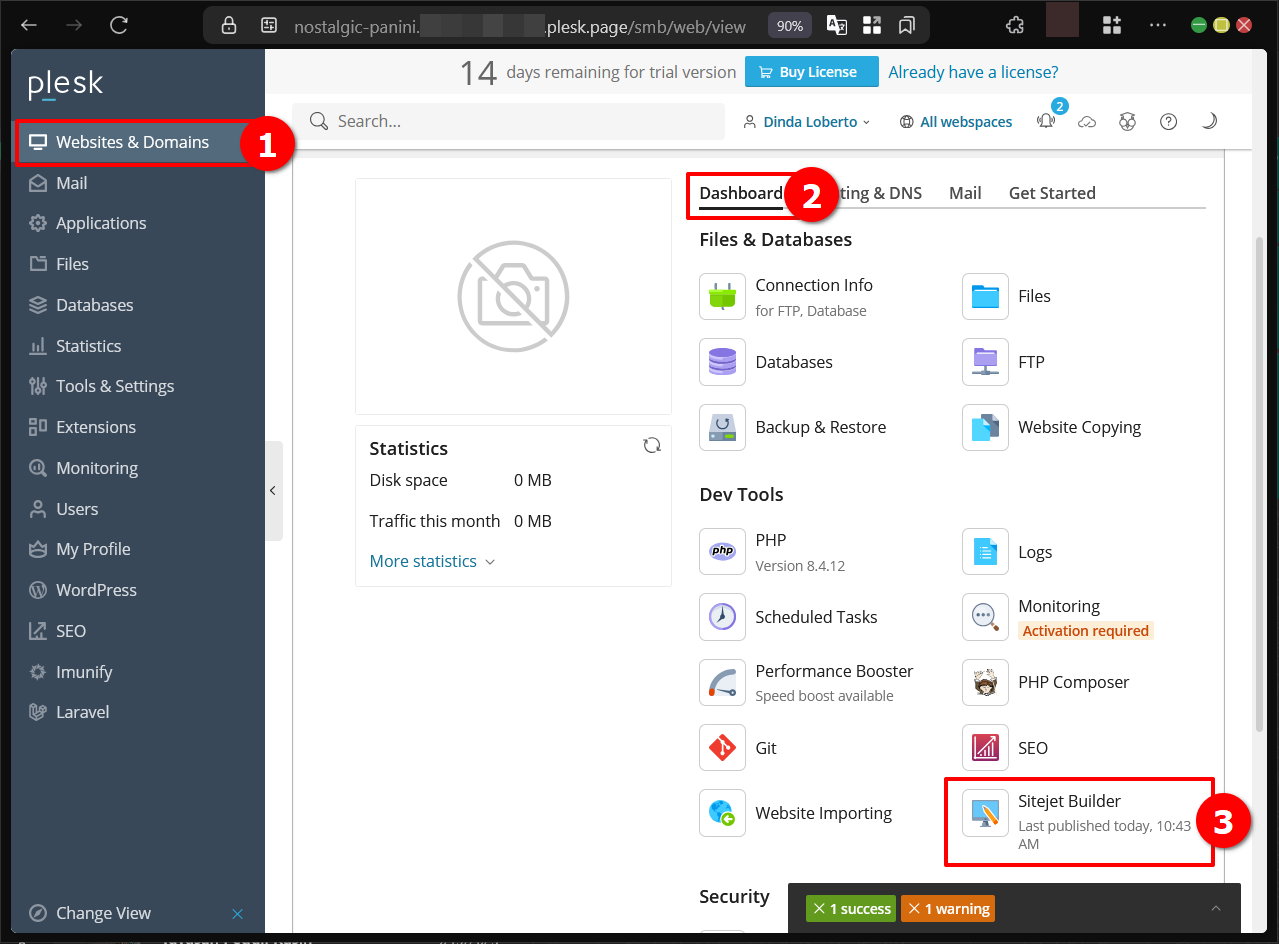This screenshot has height=944, width=1279.
Task: Switch to the Get Started tab
Action: coord(1051,193)
